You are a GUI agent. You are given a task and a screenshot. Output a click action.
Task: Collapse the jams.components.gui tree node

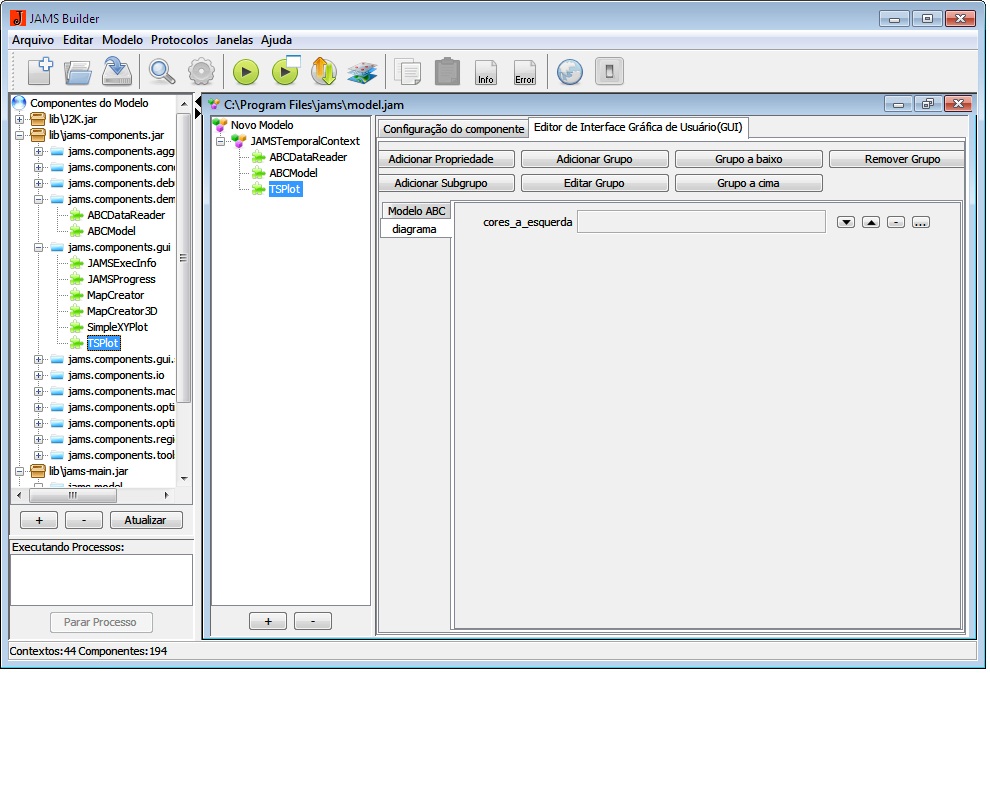39,247
